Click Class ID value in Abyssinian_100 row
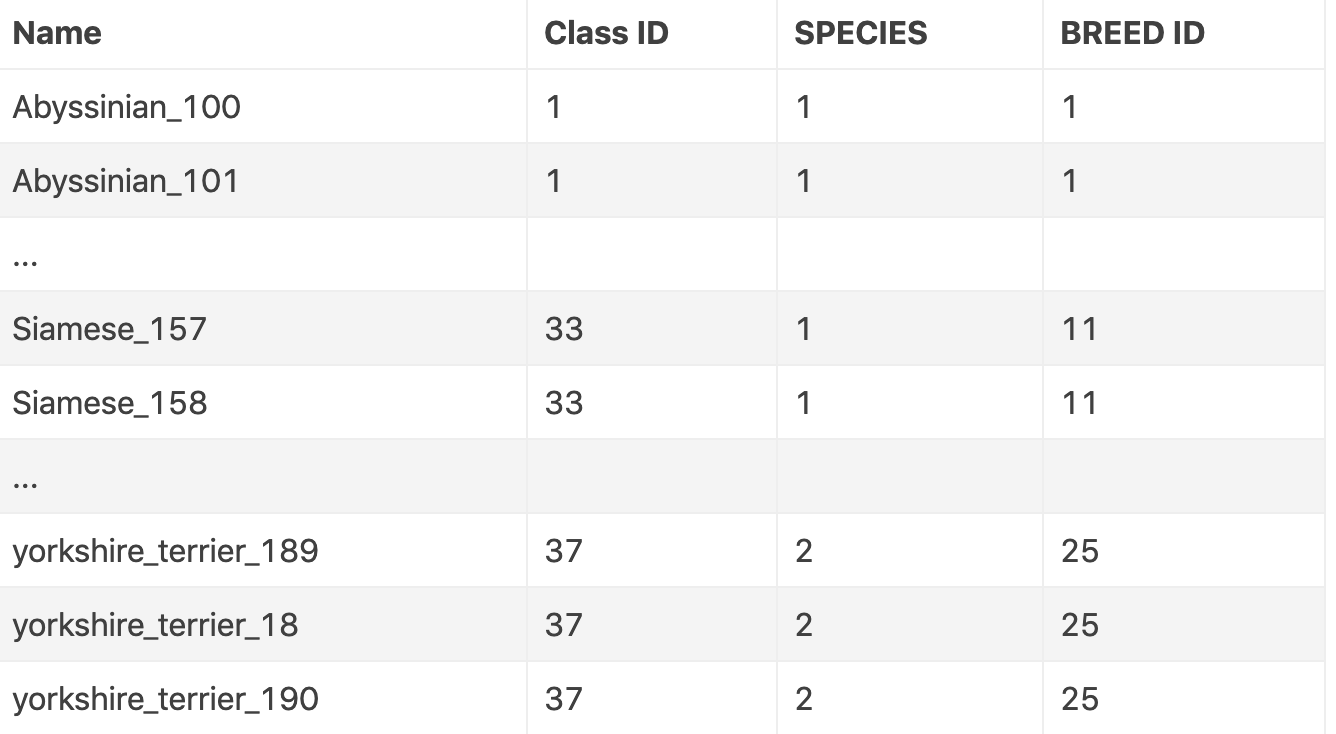1336x734 pixels. pos(554,107)
